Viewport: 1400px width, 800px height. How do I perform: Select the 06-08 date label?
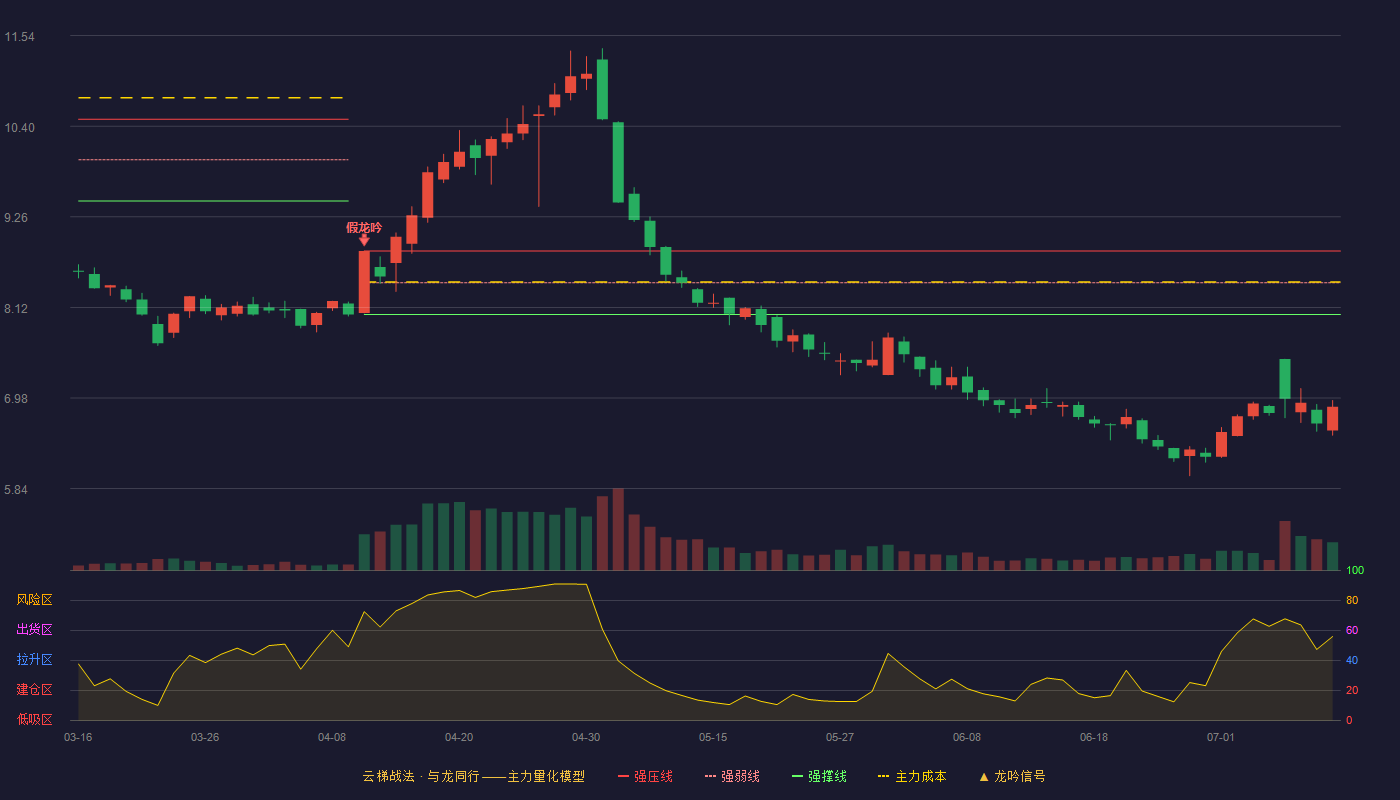tap(967, 737)
